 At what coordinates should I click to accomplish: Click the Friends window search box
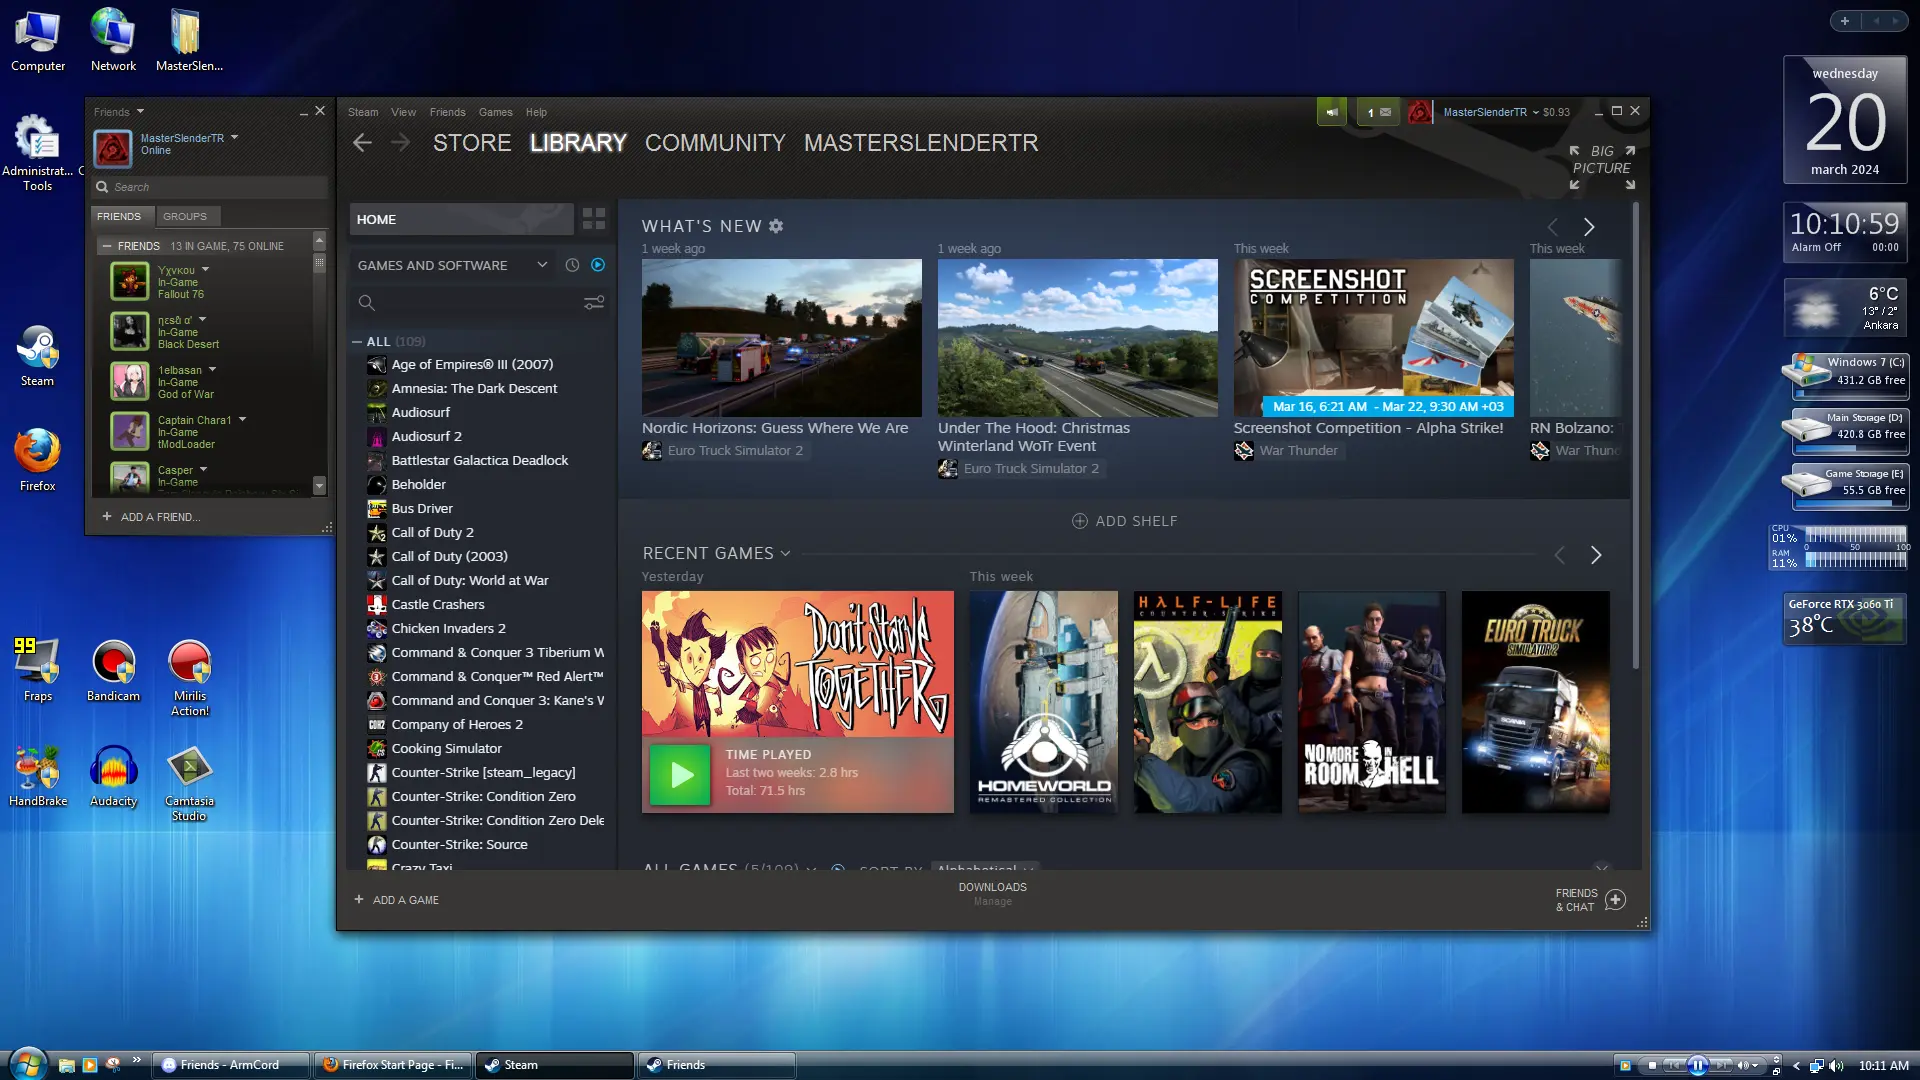coord(211,187)
